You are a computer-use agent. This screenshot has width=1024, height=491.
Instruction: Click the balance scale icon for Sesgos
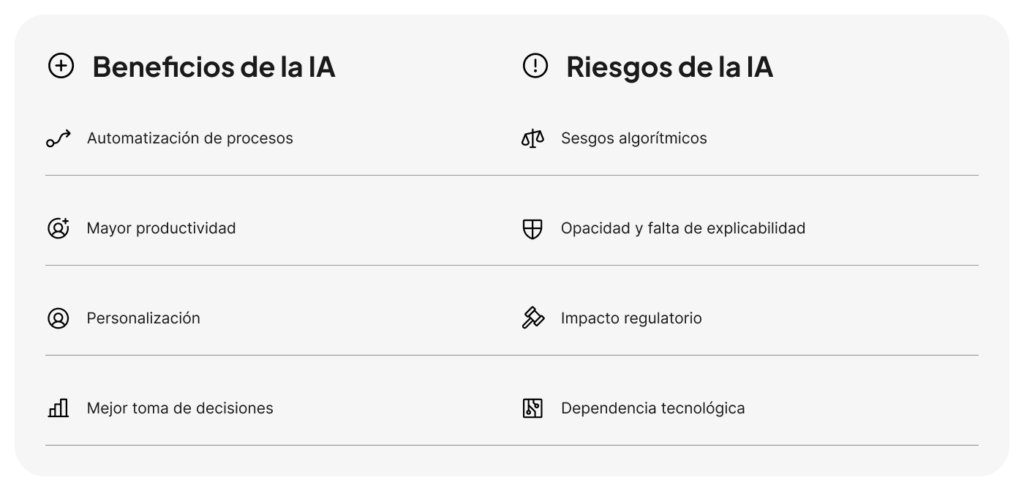click(533, 139)
